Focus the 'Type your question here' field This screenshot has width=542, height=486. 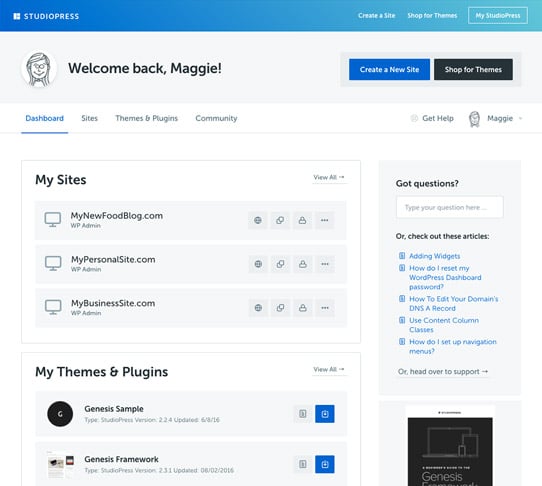coord(449,207)
